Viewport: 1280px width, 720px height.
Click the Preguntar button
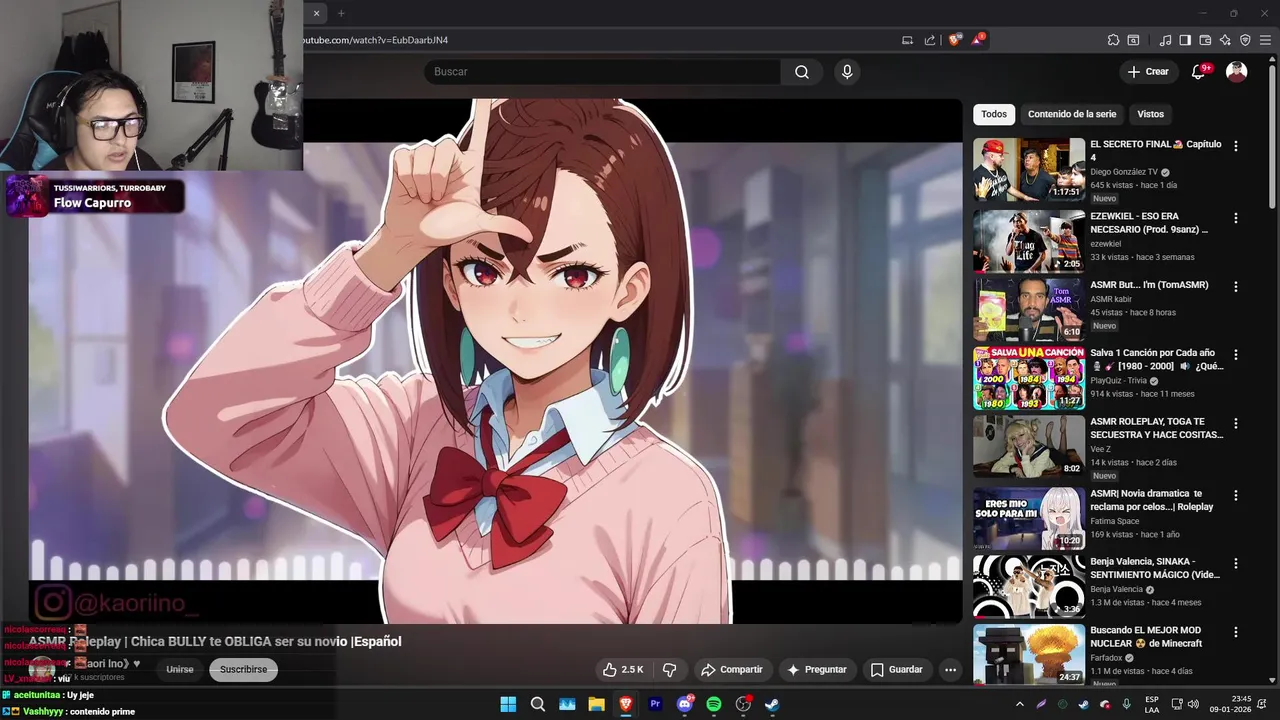tap(817, 670)
